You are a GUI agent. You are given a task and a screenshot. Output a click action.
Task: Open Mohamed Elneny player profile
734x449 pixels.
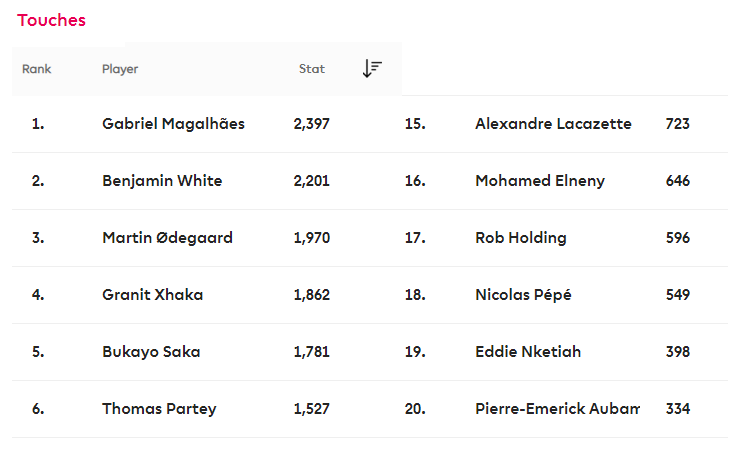540,181
